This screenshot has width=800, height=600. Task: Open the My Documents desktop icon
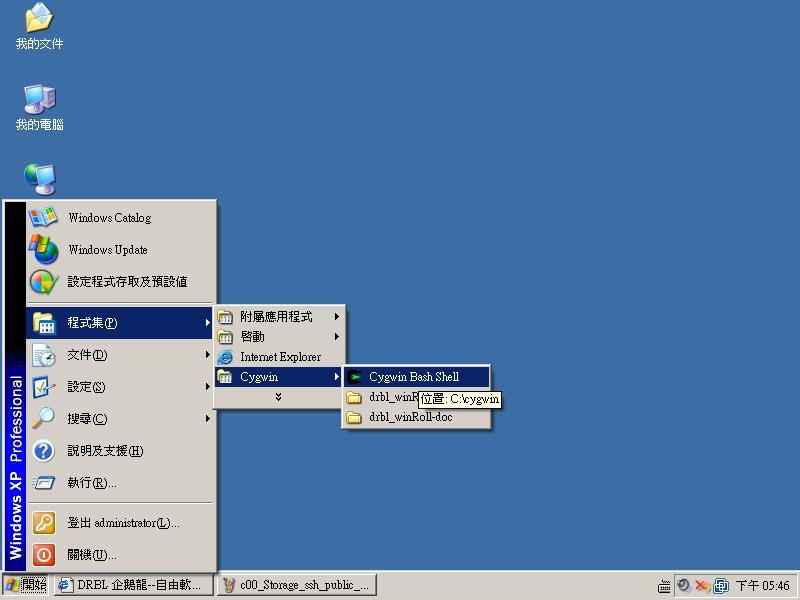[39, 20]
